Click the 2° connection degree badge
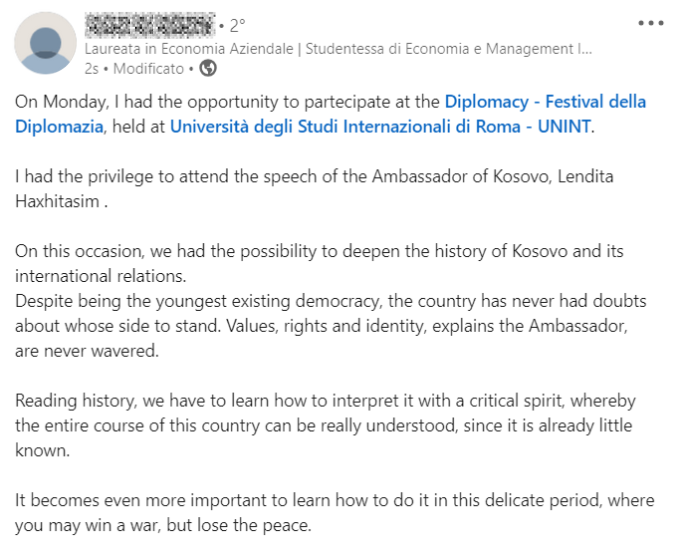 (237, 25)
